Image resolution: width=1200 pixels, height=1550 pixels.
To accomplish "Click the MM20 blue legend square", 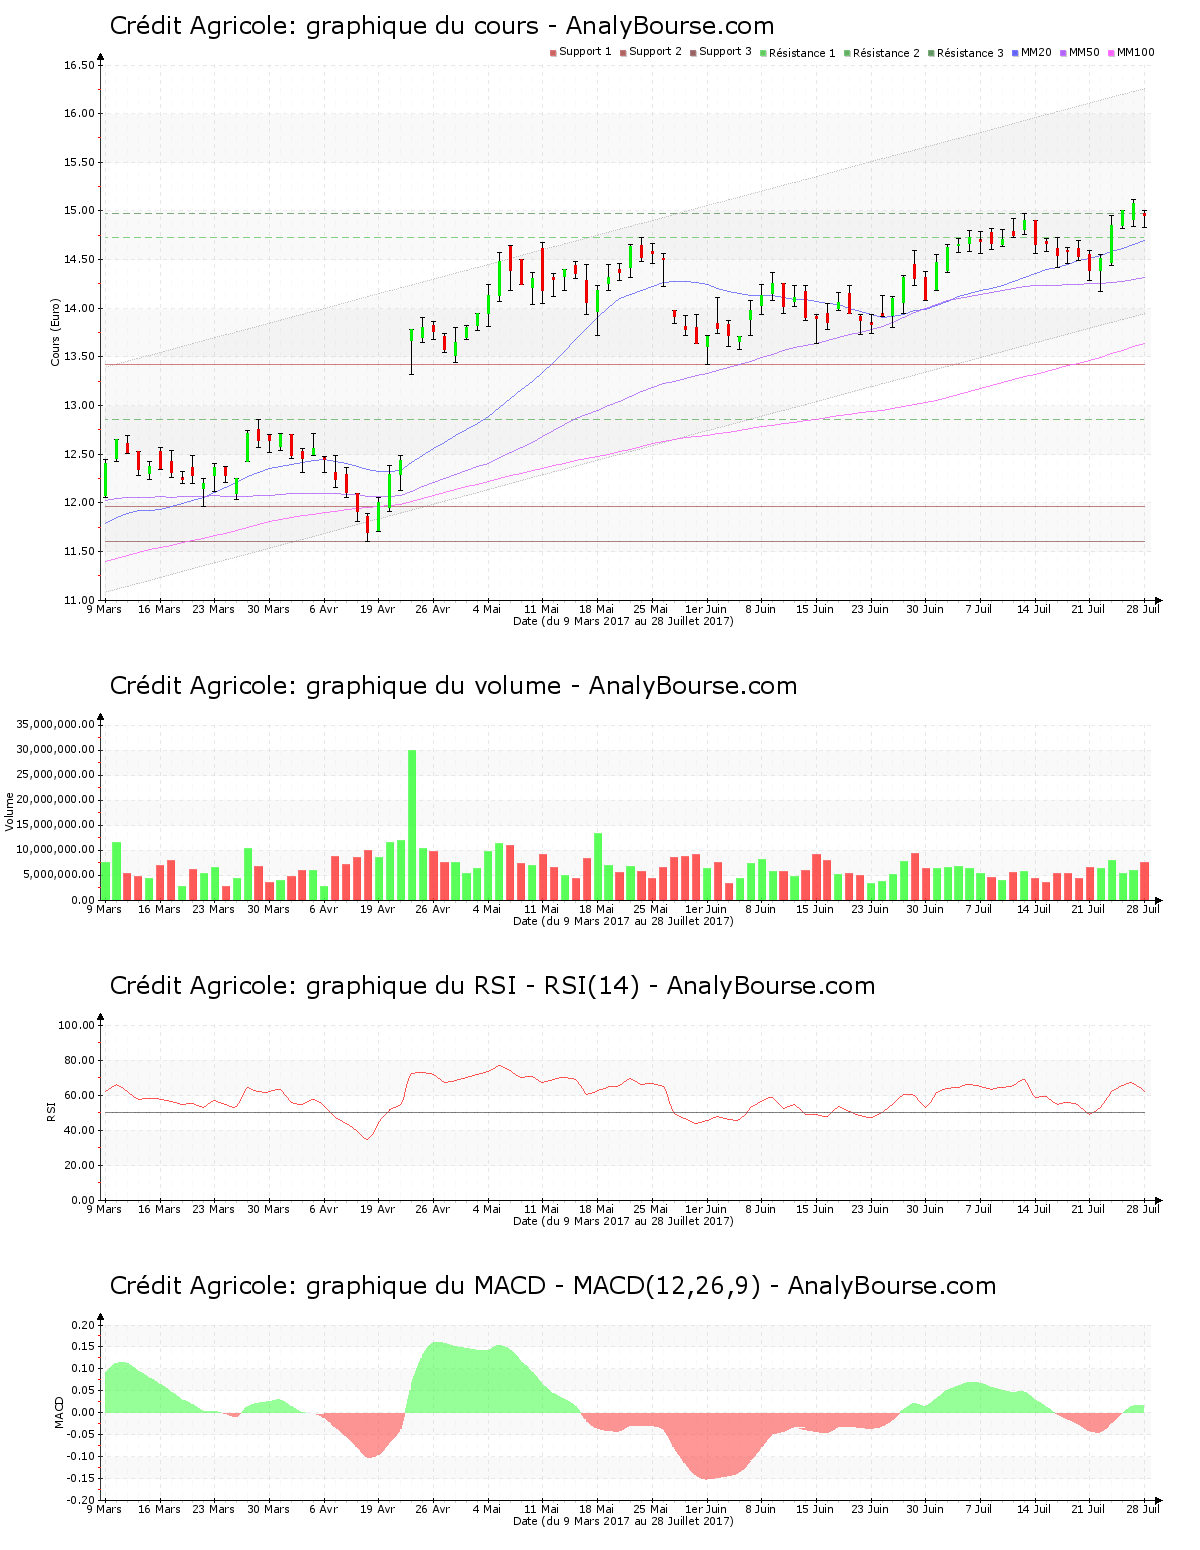I will [x=1015, y=53].
